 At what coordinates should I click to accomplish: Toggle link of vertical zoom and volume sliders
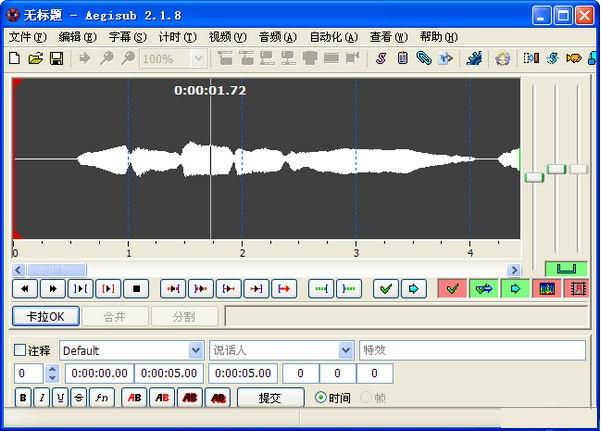pyautogui.click(x=566, y=269)
